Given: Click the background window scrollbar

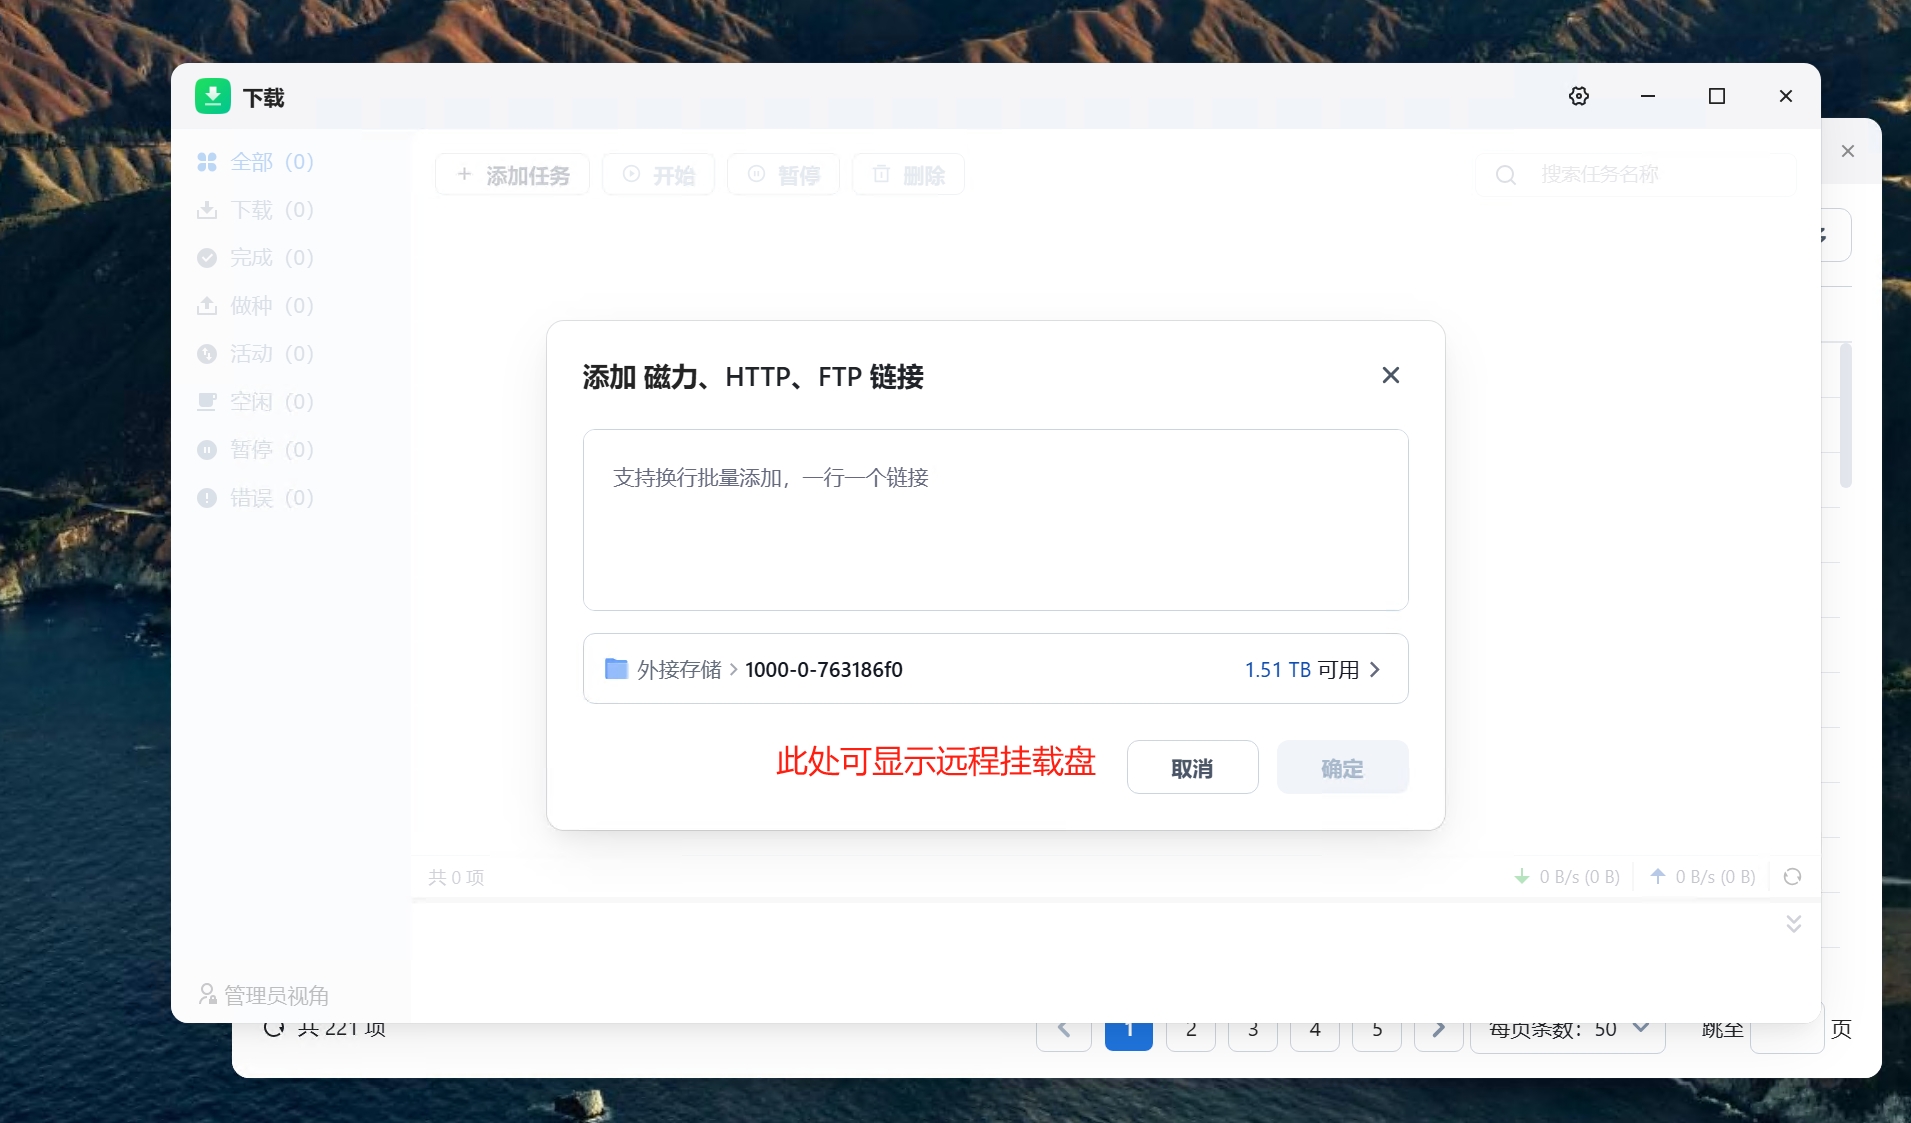Looking at the screenshot, I should (x=1846, y=415).
